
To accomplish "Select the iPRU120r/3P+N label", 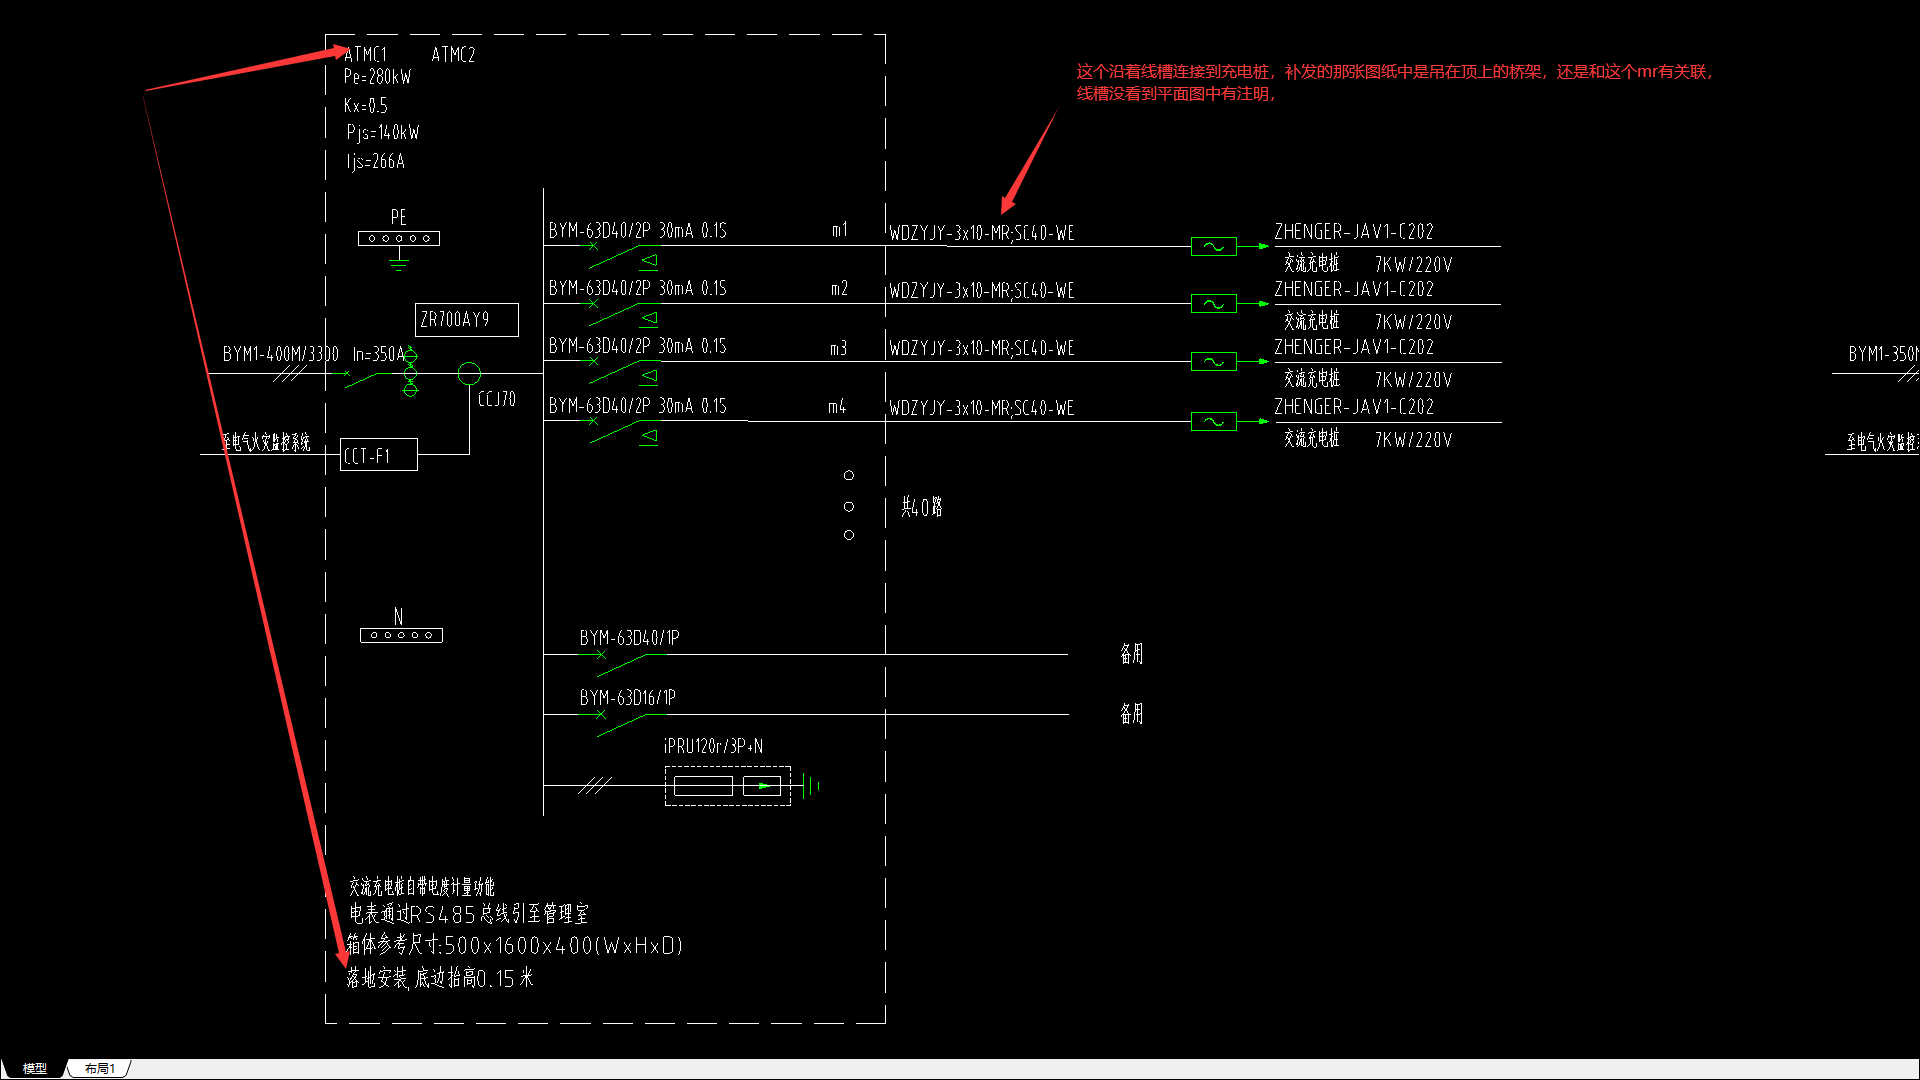I will 713,747.
